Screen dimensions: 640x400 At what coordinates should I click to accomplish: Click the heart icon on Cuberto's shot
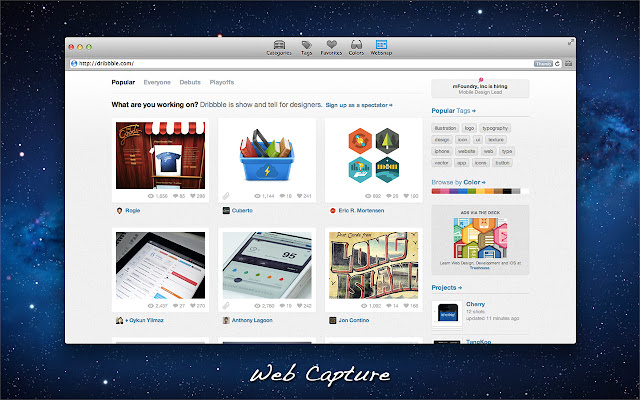pos(300,196)
